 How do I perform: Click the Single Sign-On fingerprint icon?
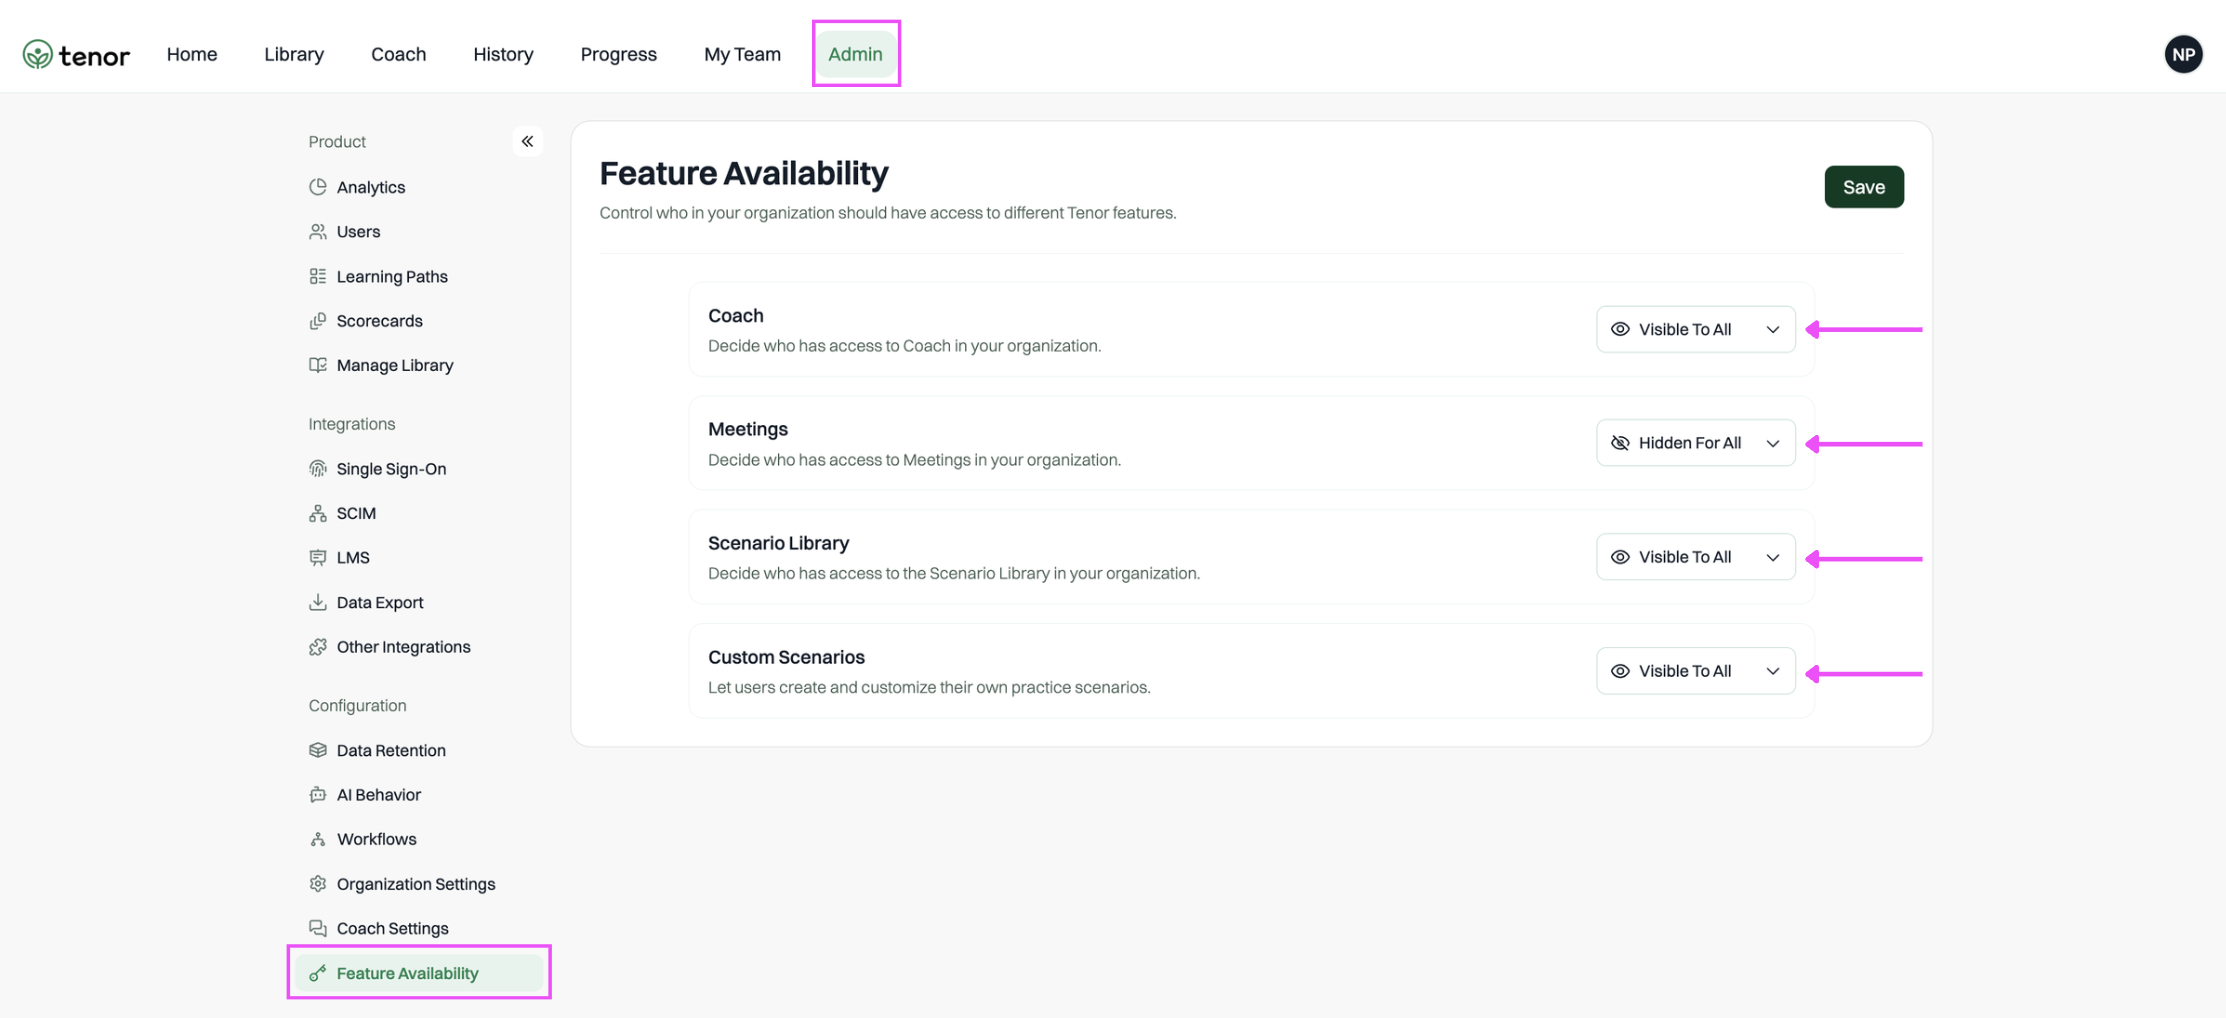point(318,469)
